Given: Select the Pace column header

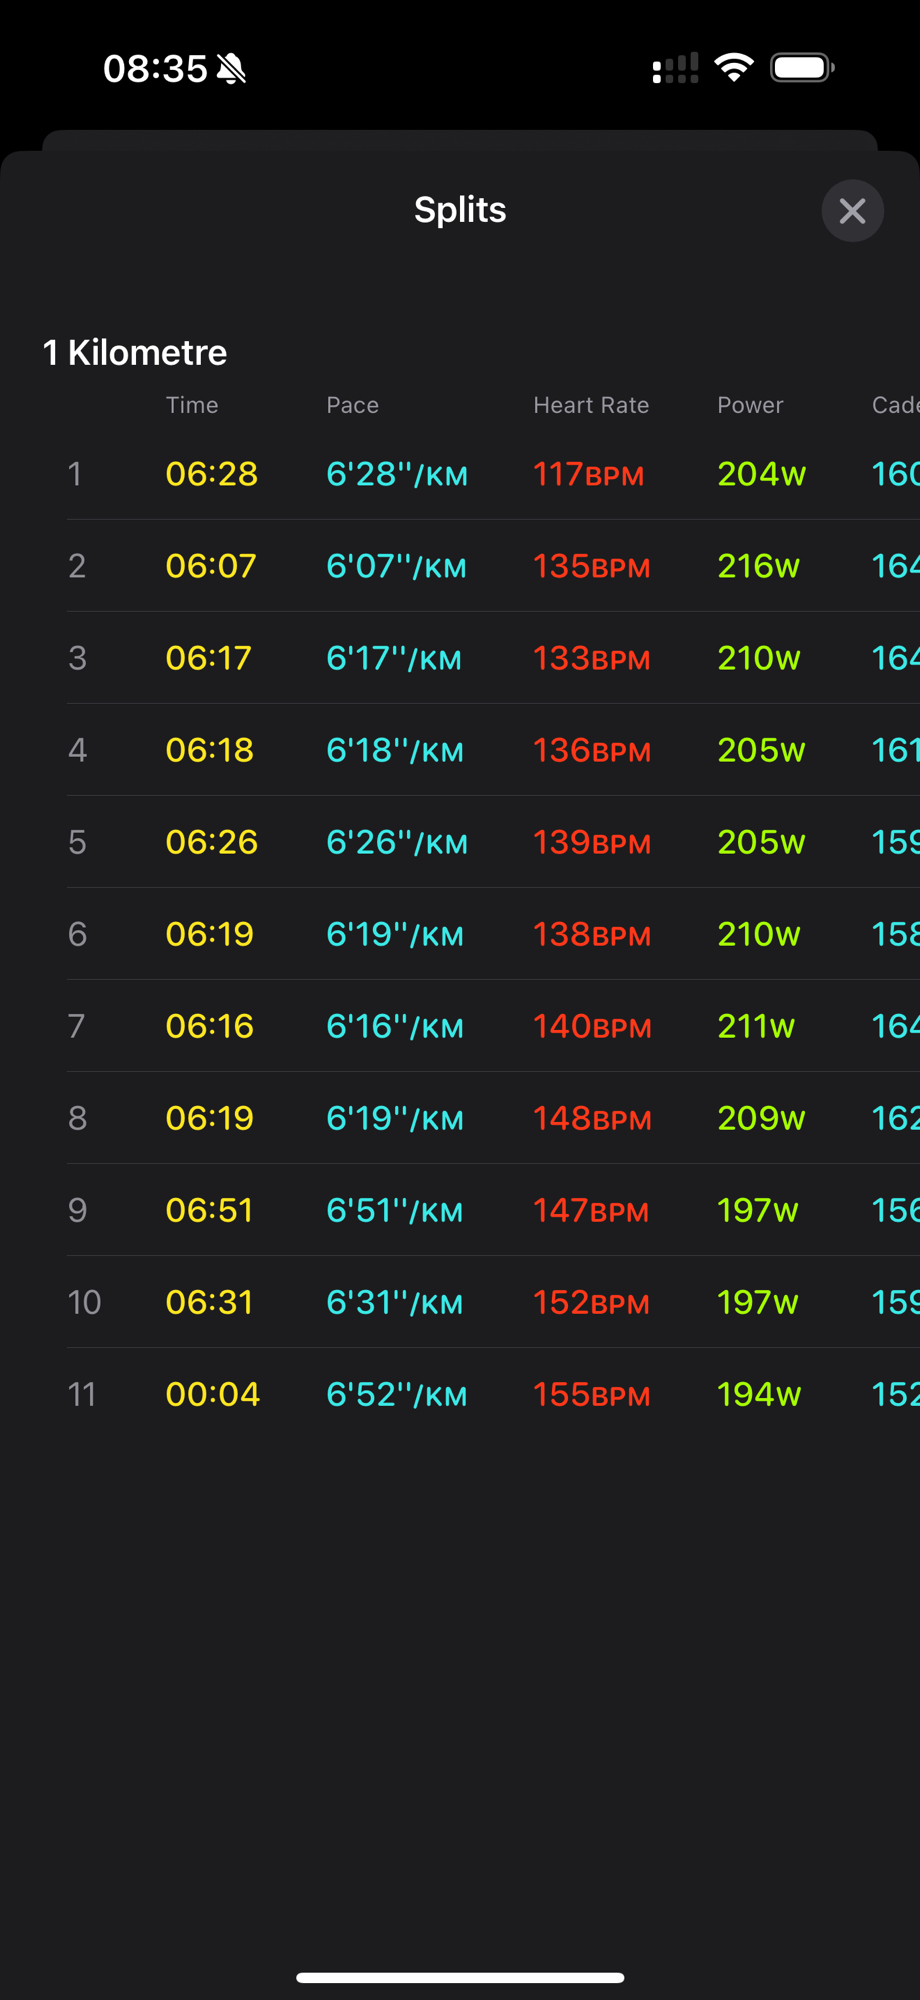Looking at the screenshot, I should [x=352, y=405].
